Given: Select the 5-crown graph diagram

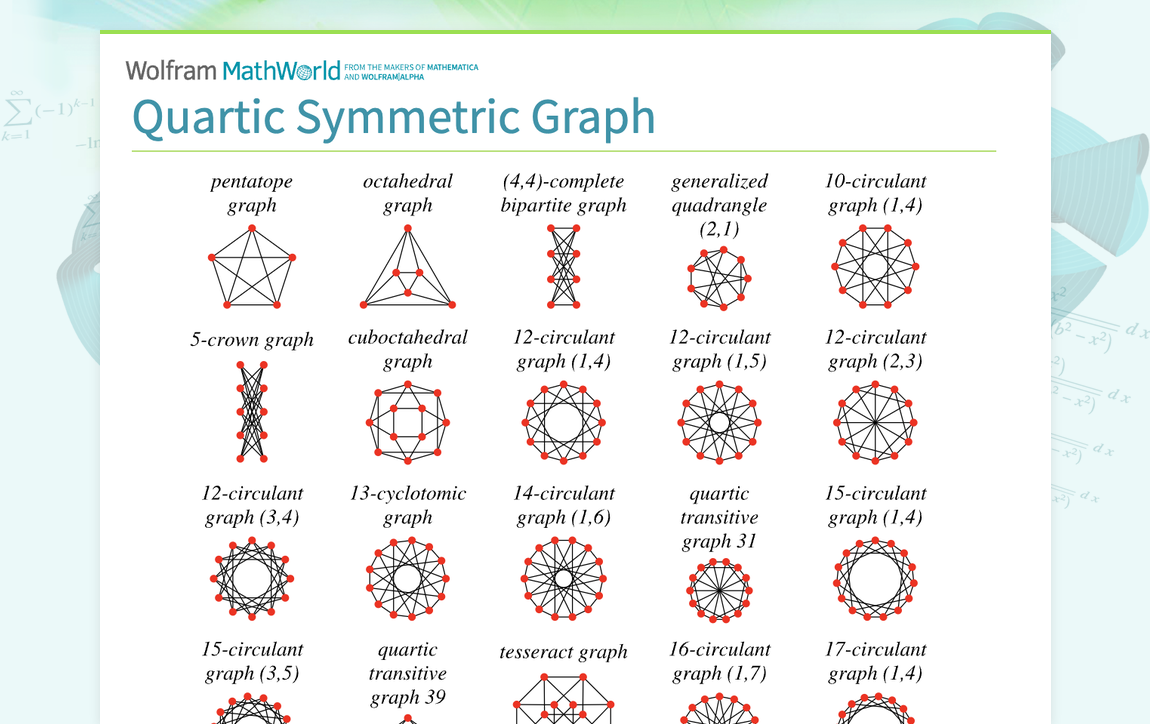Looking at the screenshot, I should click(252, 411).
